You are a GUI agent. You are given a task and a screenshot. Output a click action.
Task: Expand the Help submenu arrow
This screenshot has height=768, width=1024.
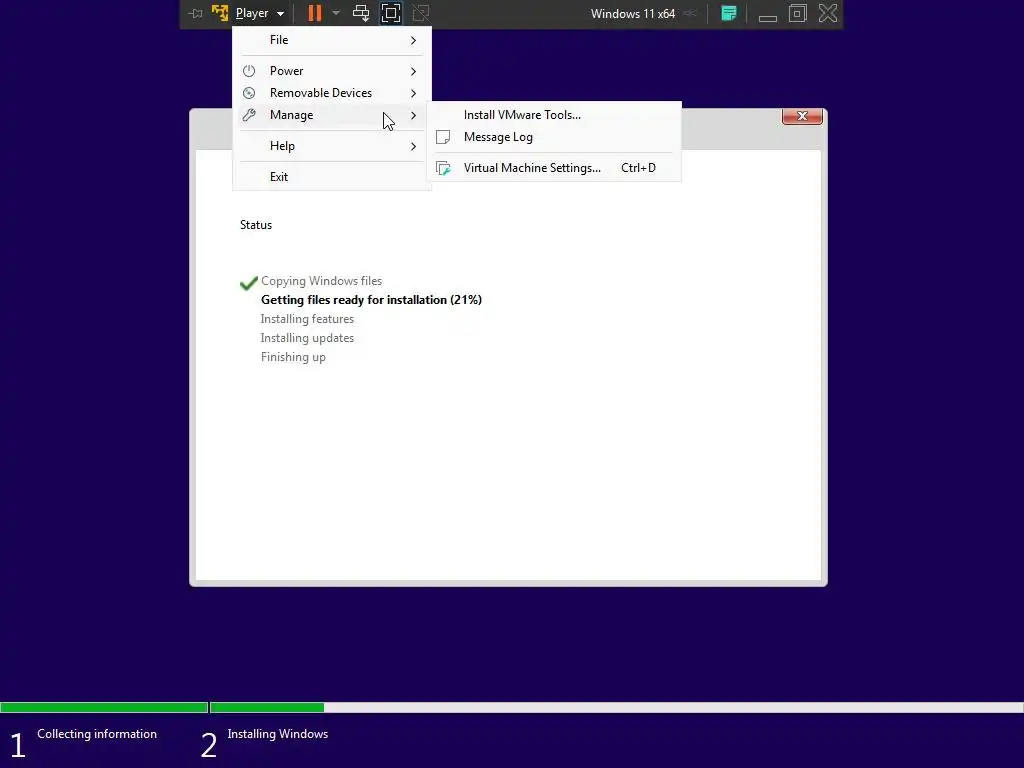(413, 146)
